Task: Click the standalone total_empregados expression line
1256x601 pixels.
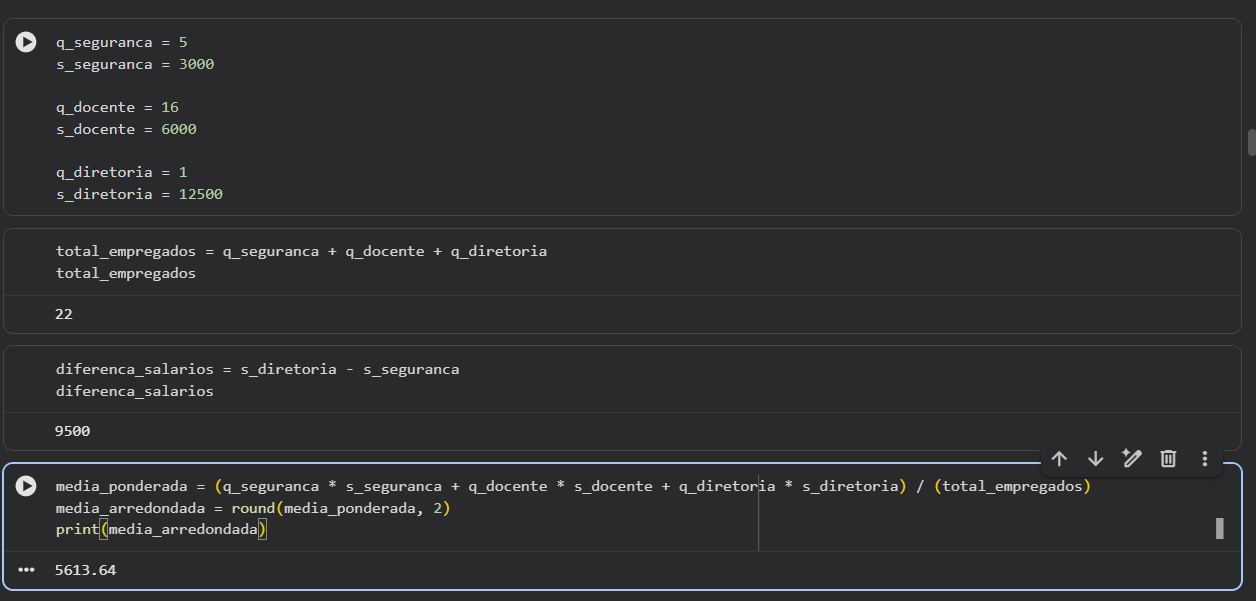Action: coord(126,273)
